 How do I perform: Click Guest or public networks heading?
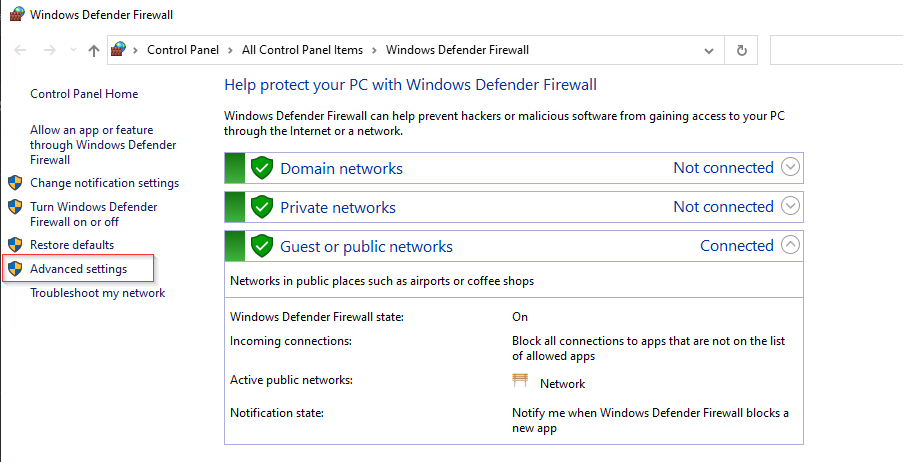(x=366, y=247)
